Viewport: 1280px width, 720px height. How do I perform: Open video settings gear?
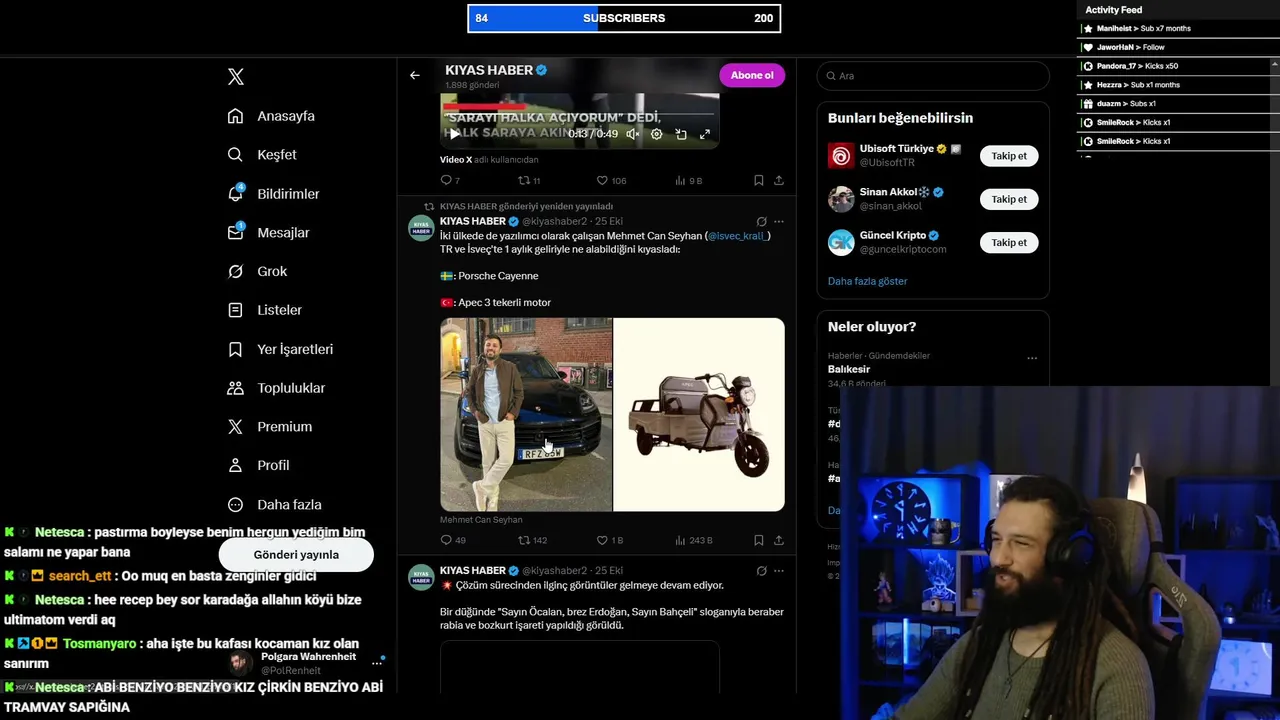pos(656,134)
